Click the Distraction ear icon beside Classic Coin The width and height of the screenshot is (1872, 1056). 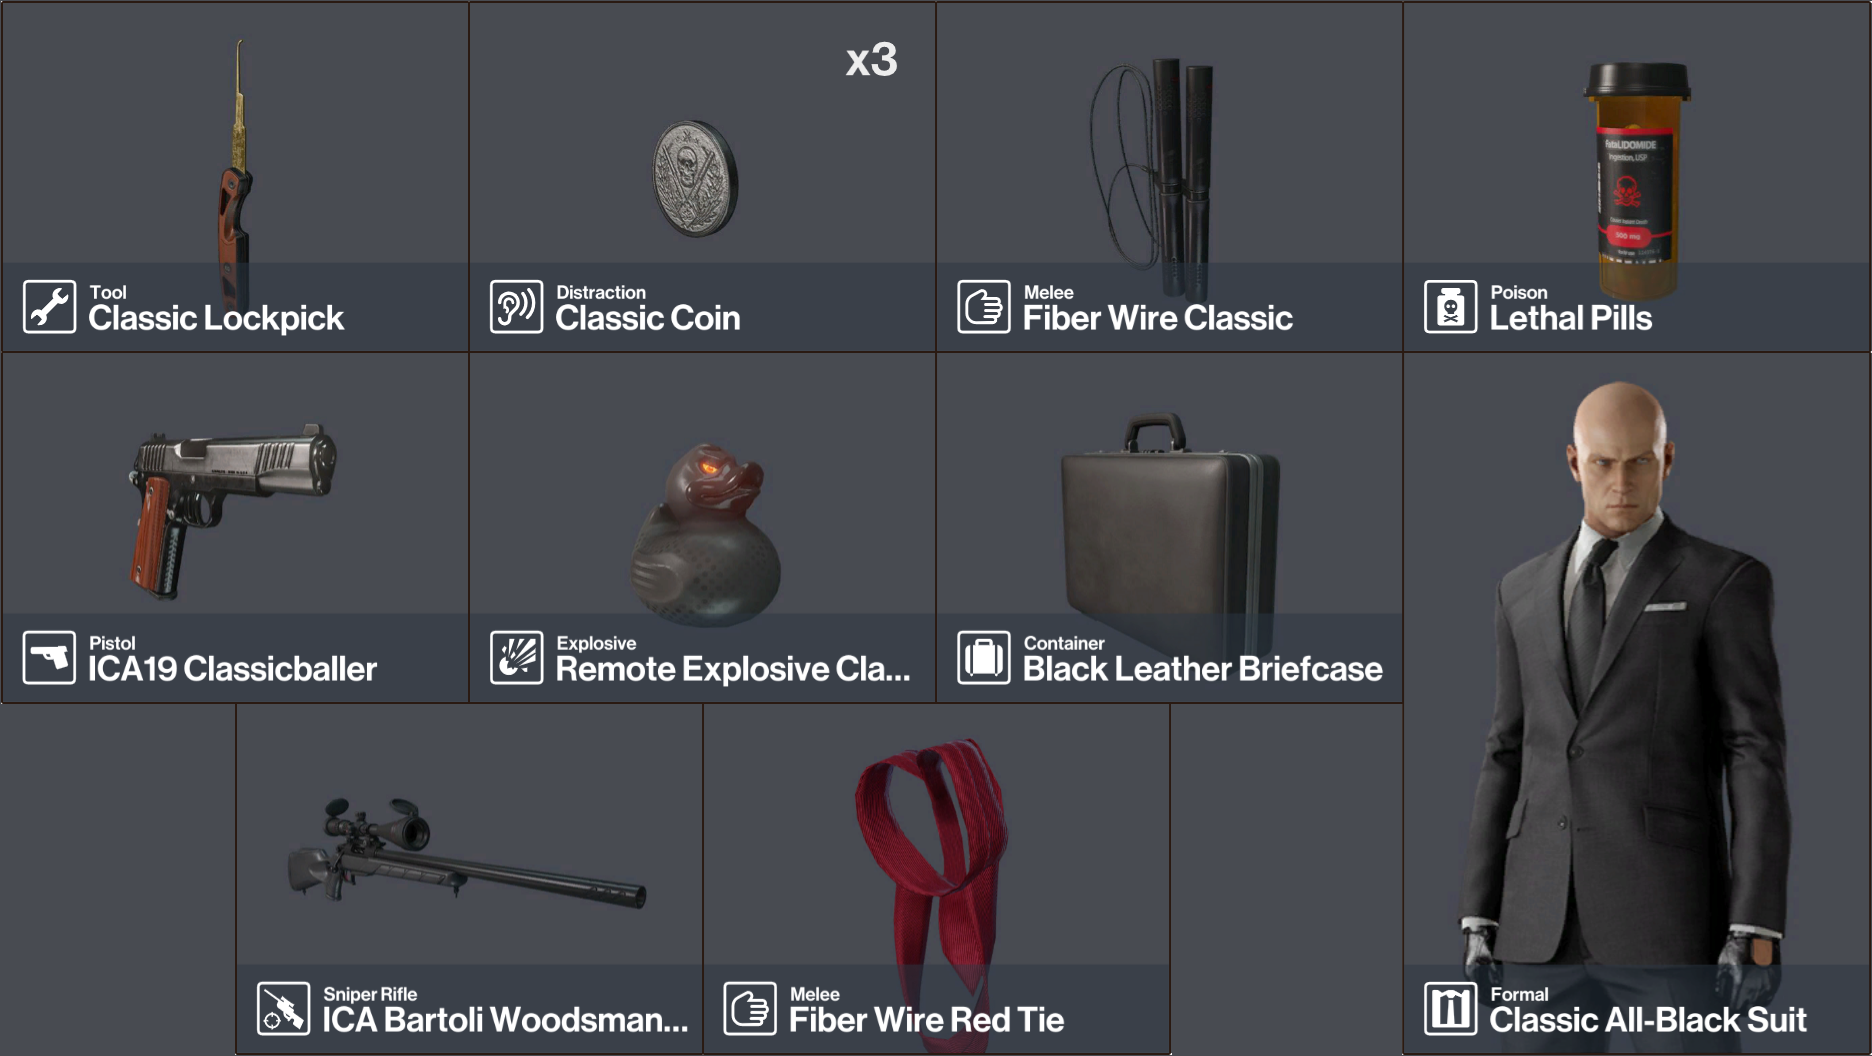(x=516, y=307)
